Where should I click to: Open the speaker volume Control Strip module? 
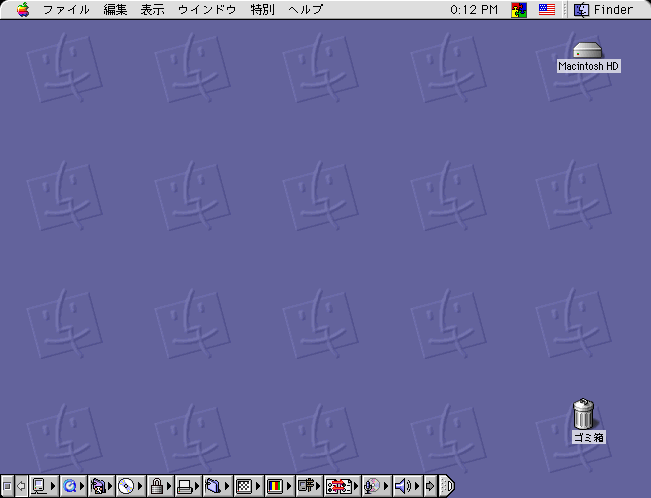click(407, 486)
